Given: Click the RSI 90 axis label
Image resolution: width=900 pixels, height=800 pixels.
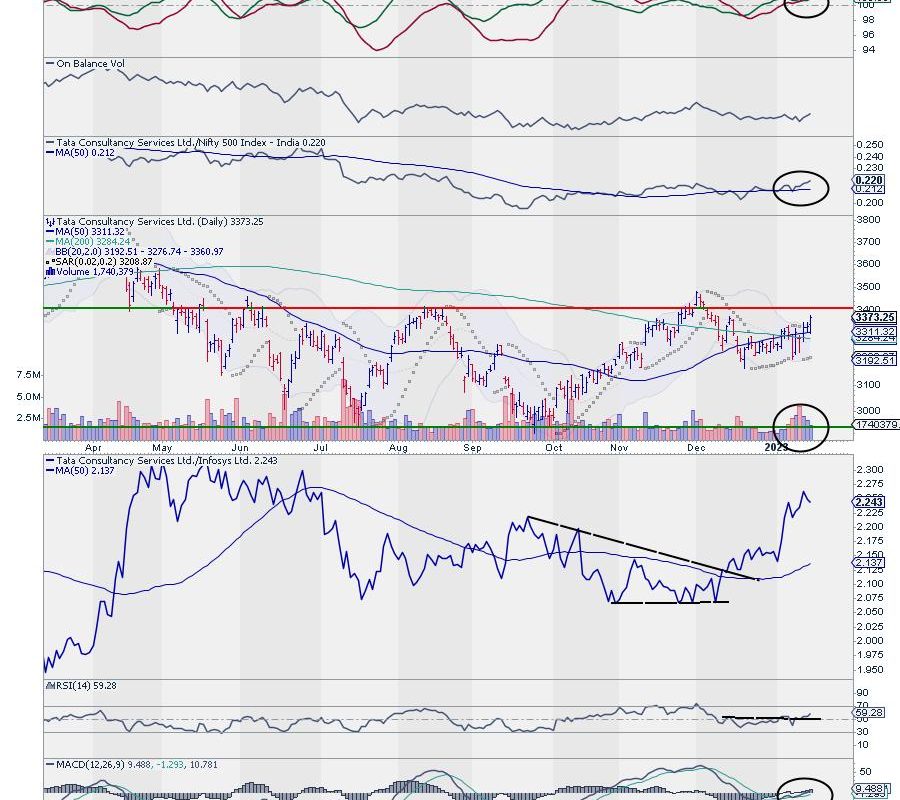Looking at the screenshot, I should pyautogui.click(x=863, y=693).
